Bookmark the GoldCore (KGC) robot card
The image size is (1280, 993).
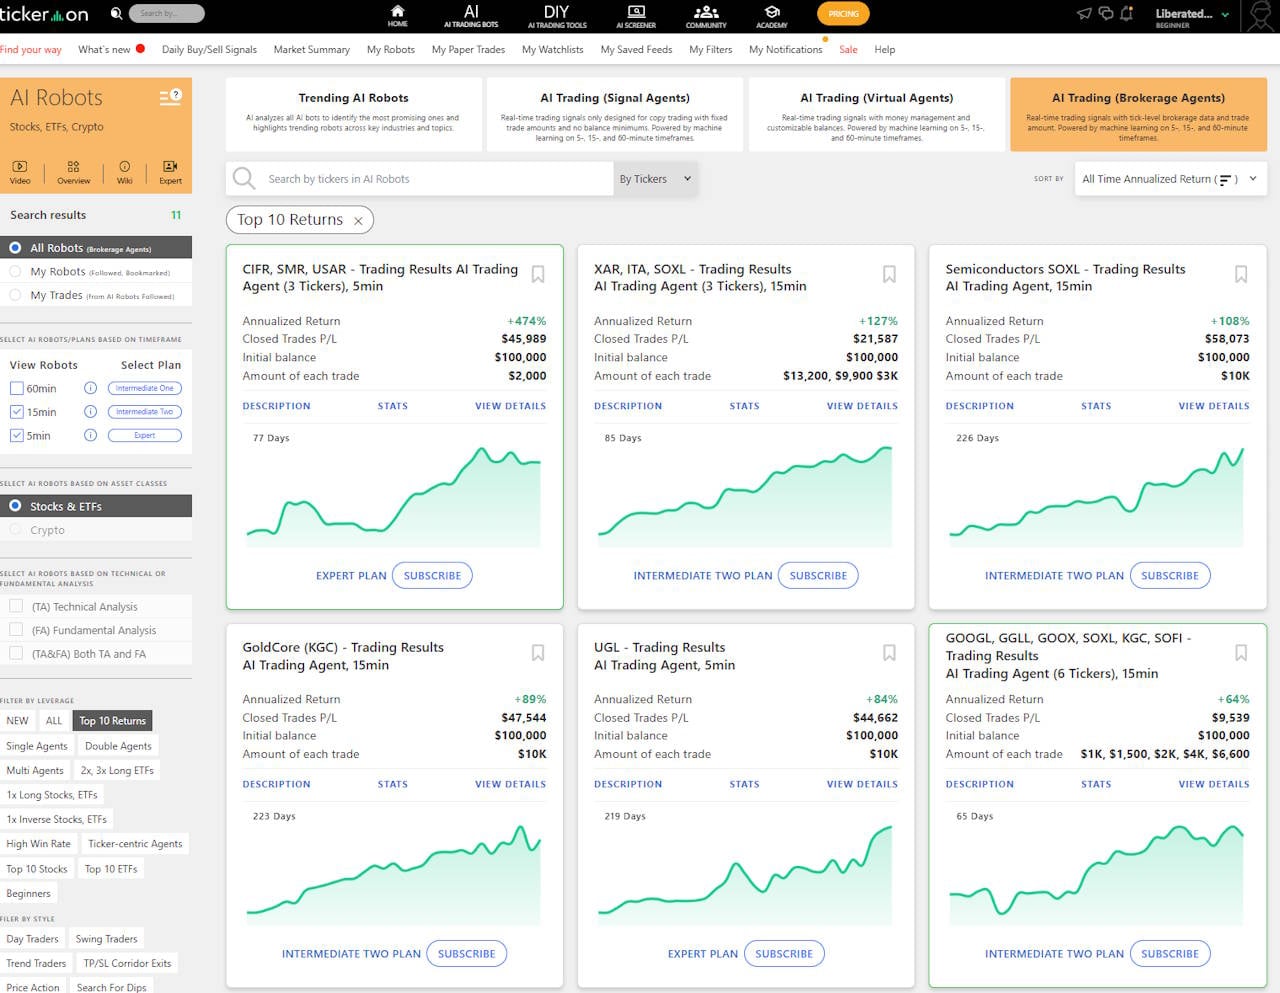click(x=538, y=653)
